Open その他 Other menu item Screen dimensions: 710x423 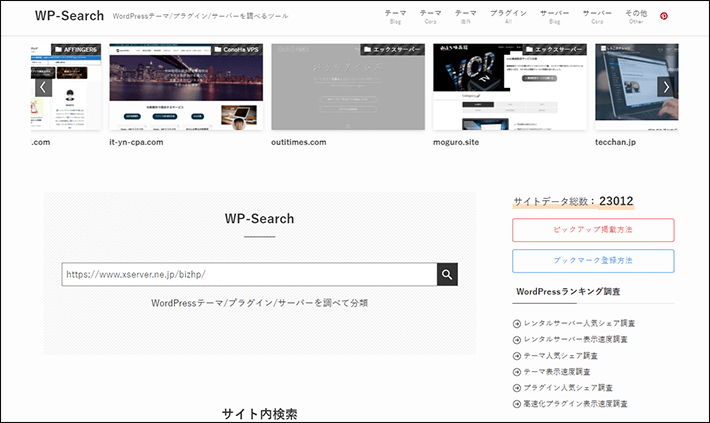coord(636,17)
